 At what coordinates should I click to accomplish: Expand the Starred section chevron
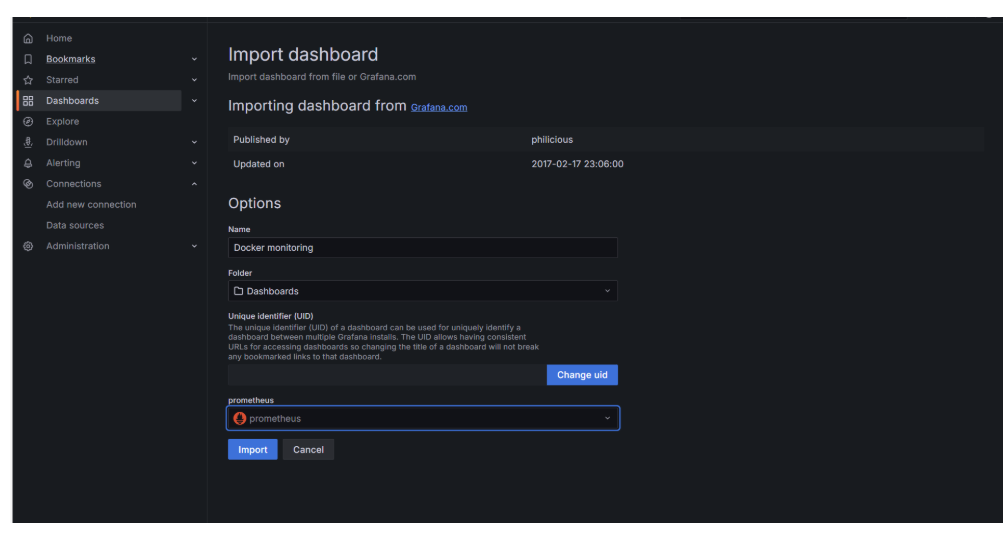[x=194, y=80]
